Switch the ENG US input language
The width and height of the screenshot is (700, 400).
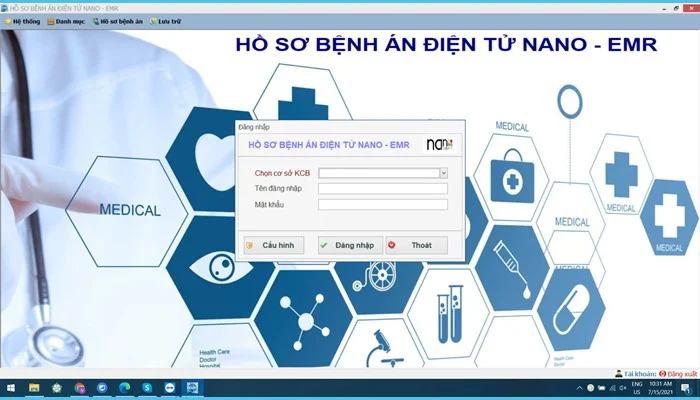tap(637, 388)
